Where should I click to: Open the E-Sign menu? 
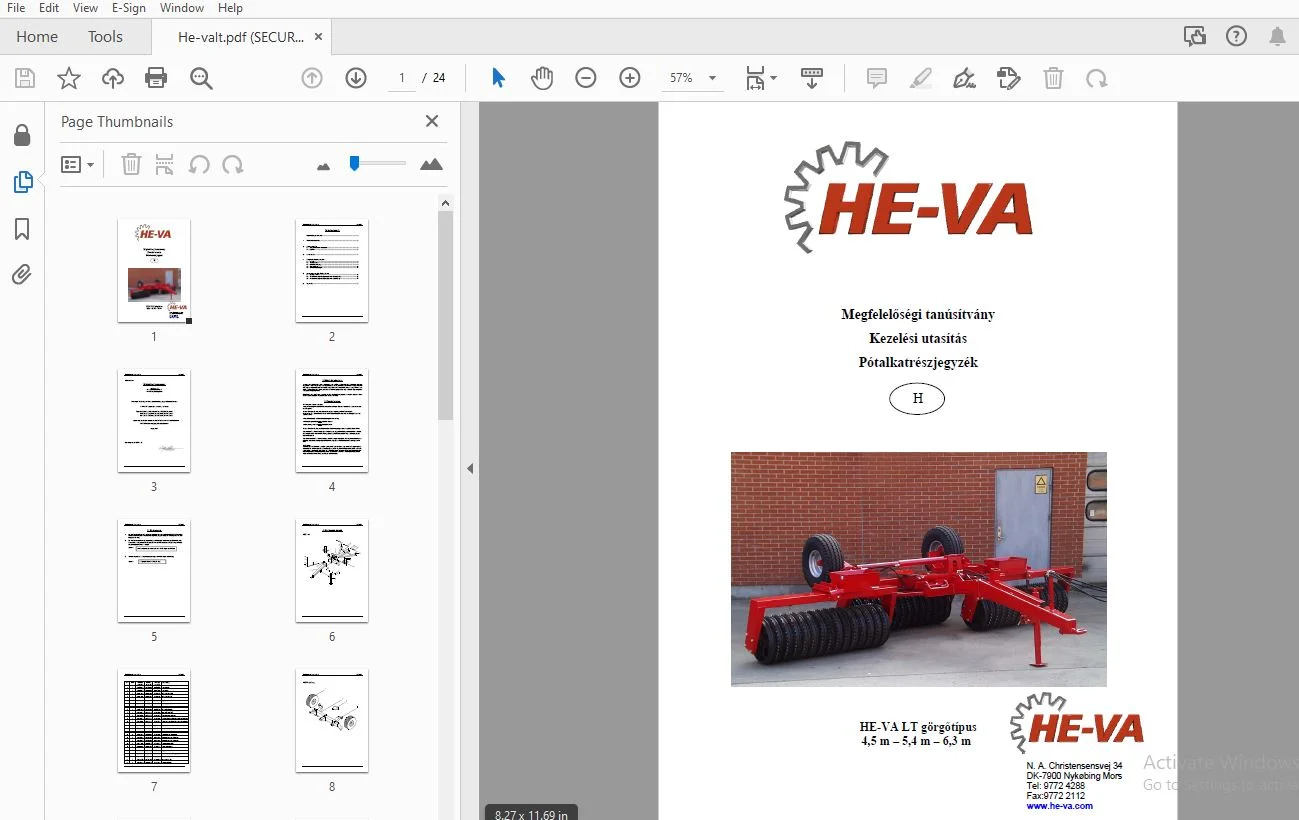point(129,8)
